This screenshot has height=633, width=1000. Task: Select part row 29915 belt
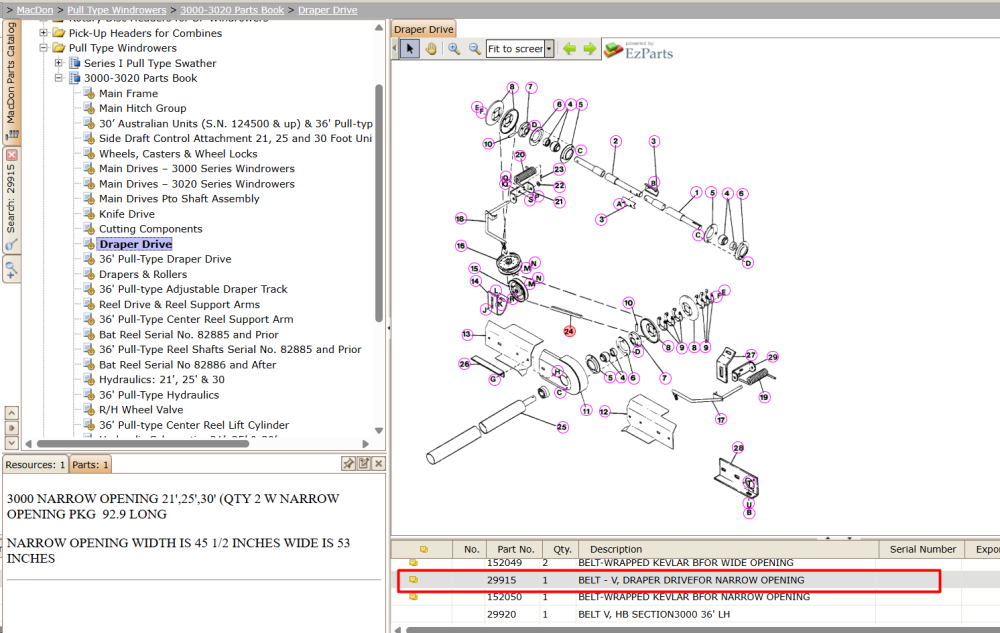pyautogui.click(x=668, y=580)
